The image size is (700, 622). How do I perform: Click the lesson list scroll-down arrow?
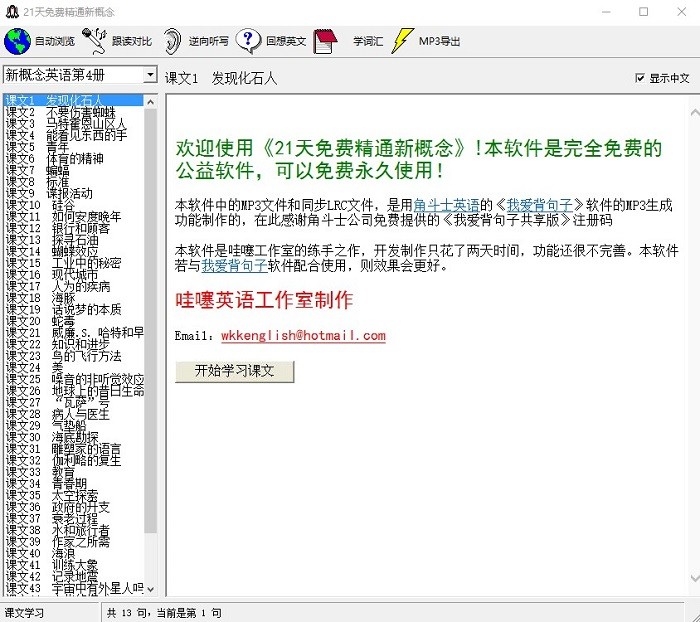coord(151,591)
